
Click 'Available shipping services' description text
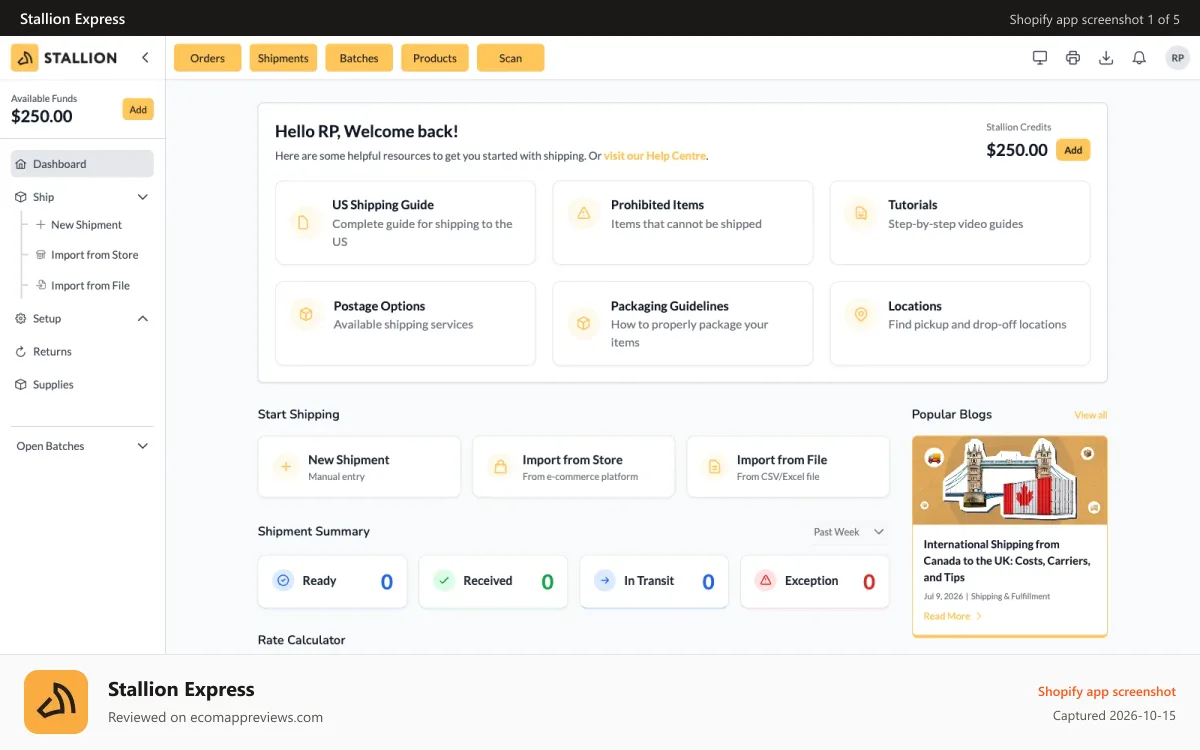pyautogui.click(x=404, y=325)
